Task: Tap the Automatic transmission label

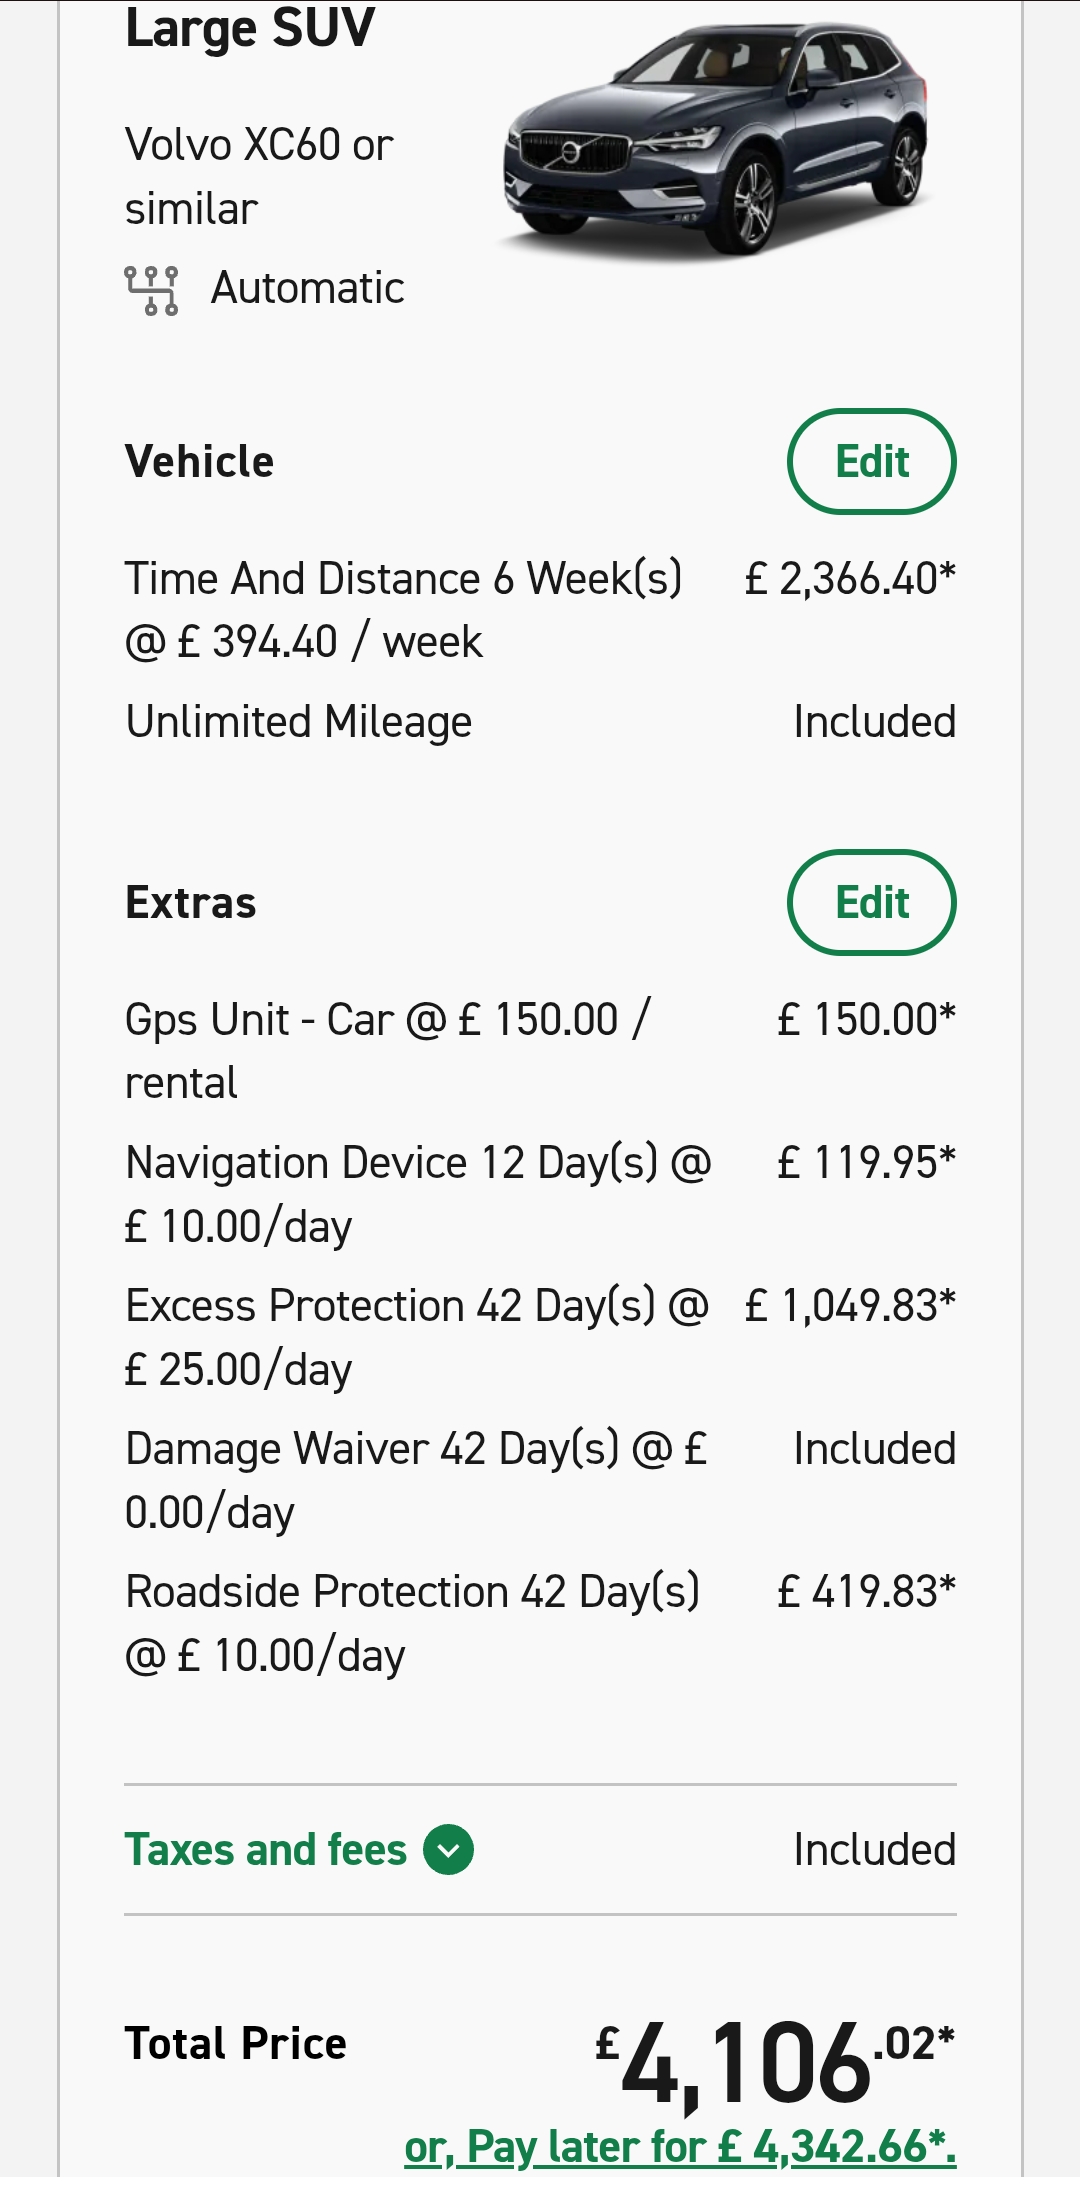Action: pyautogui.click(x=308, y=289)
